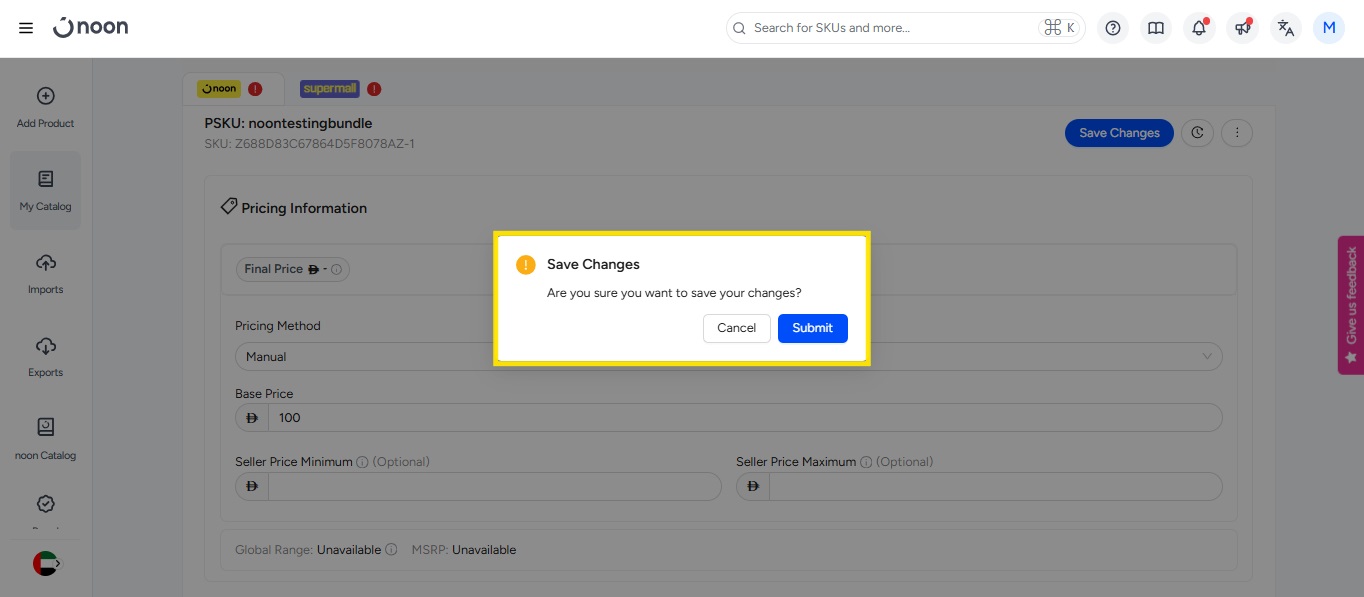Focus the search for SKUs field
This screenshot has width=1364, height=597.
click(890, 28)
